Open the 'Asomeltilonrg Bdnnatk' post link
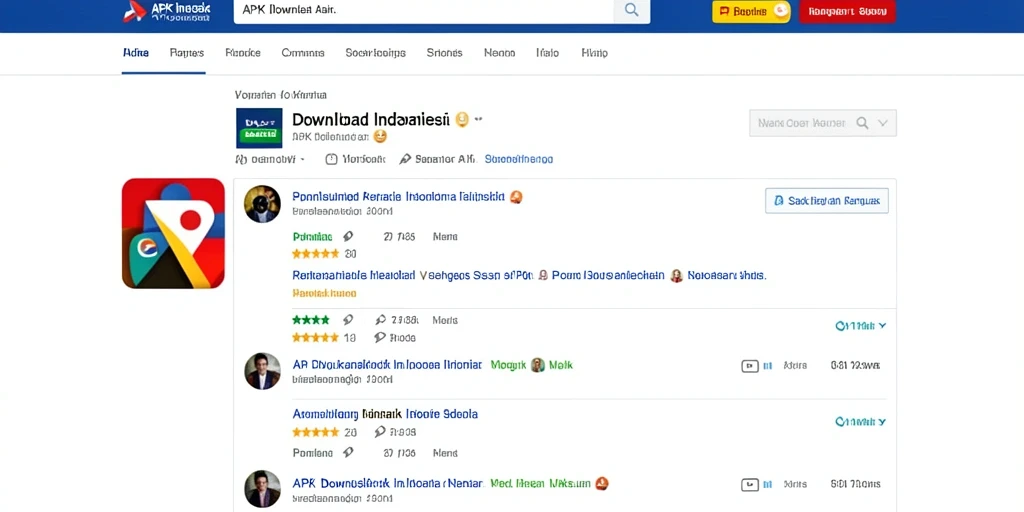Viewport: 1024px width, 512px height. (x=385, y=414)
